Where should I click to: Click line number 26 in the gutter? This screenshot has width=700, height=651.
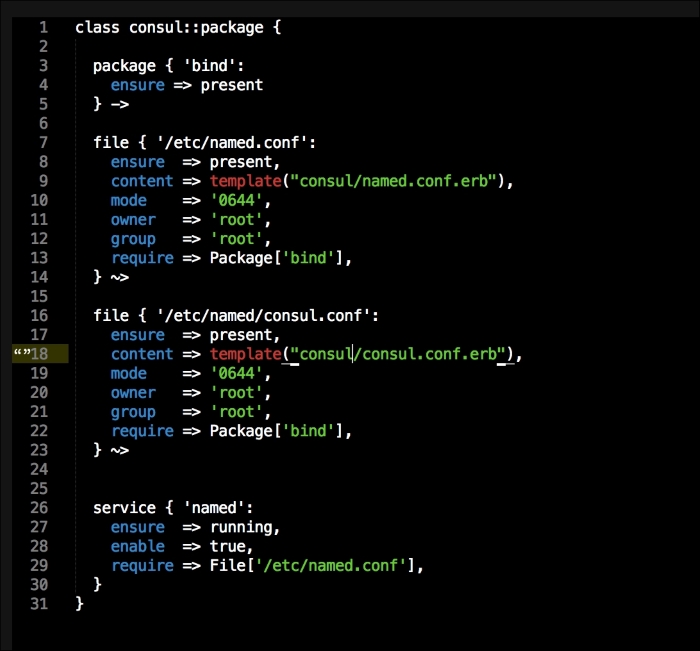39,508
